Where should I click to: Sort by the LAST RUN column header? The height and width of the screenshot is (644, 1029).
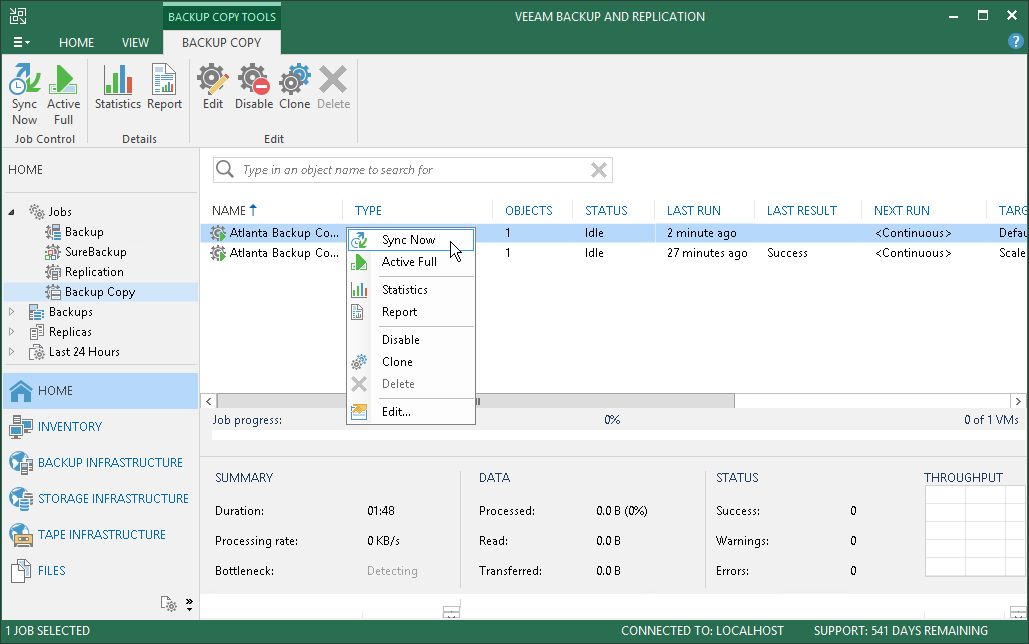tap(694, 211)
